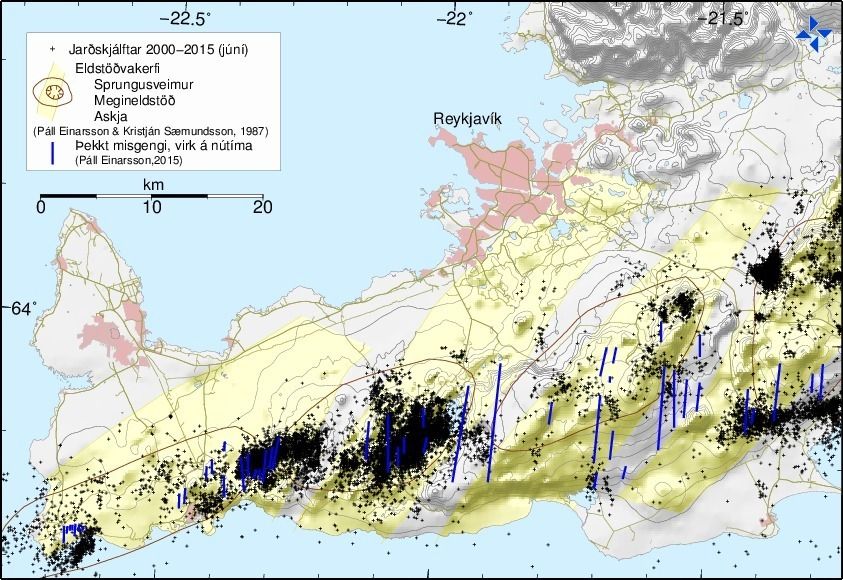843x580 pixels.
Task: Click the black-and-white scale bar
Action: [x=152, y=196]
